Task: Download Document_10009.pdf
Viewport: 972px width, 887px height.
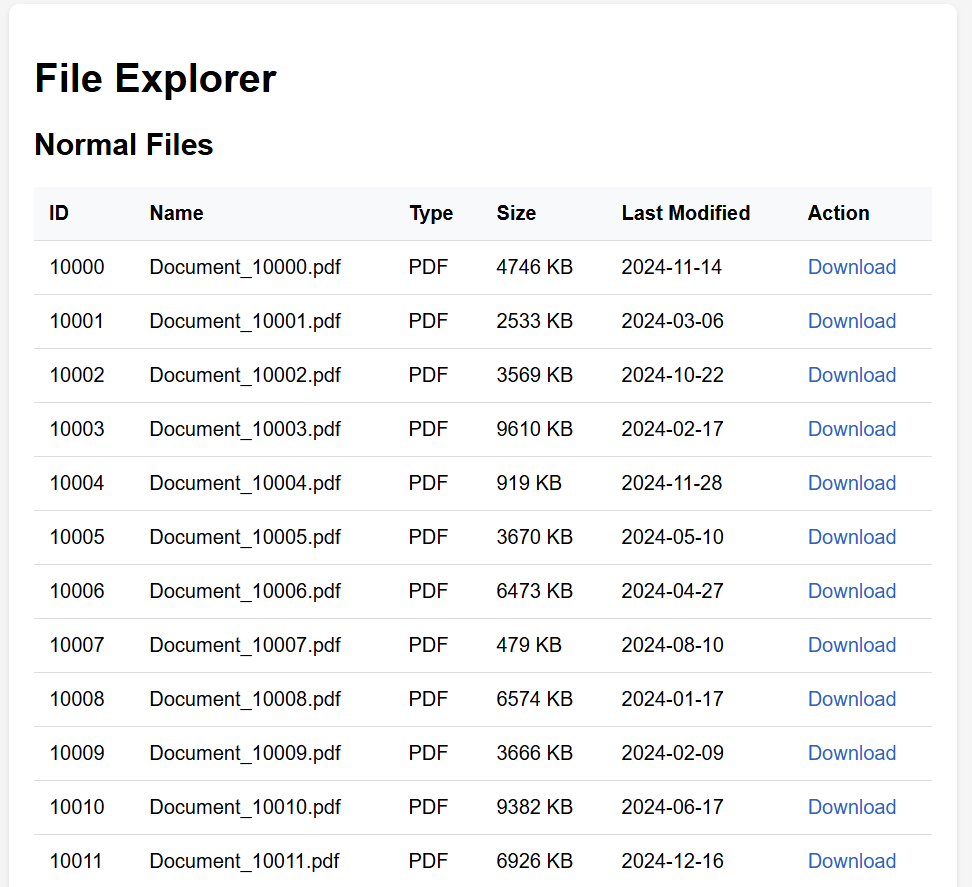Action: pyautogui.click(x=852, y=752)
